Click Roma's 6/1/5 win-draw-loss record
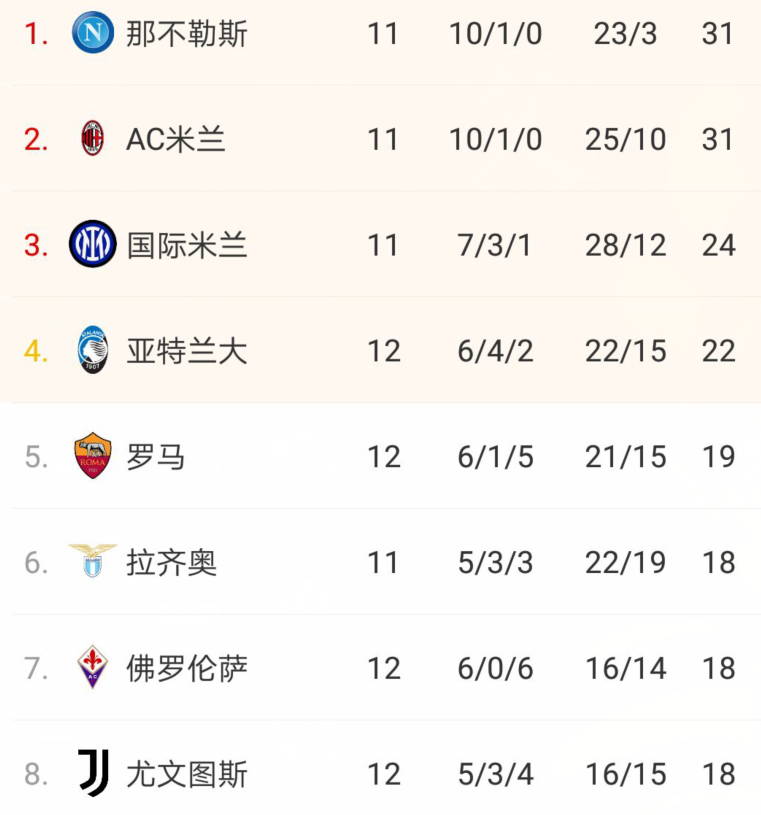Screen dimensions: 761x815 [x=495, y=457]
